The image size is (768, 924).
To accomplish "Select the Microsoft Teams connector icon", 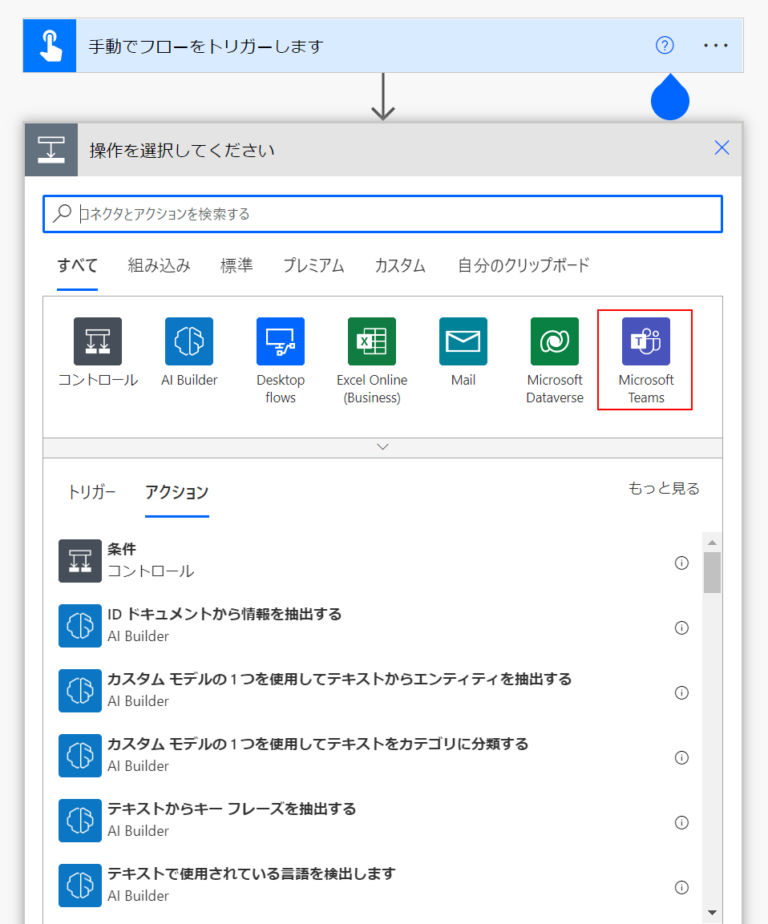I will (x=645, y=340).
